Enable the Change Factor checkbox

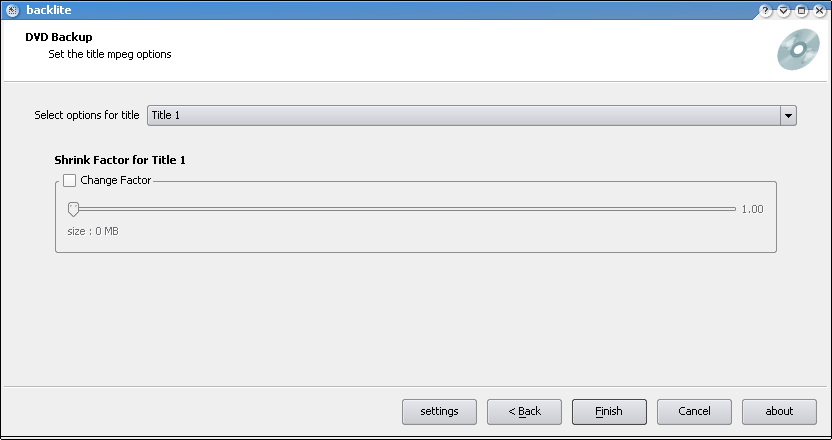tap(70, 180)
